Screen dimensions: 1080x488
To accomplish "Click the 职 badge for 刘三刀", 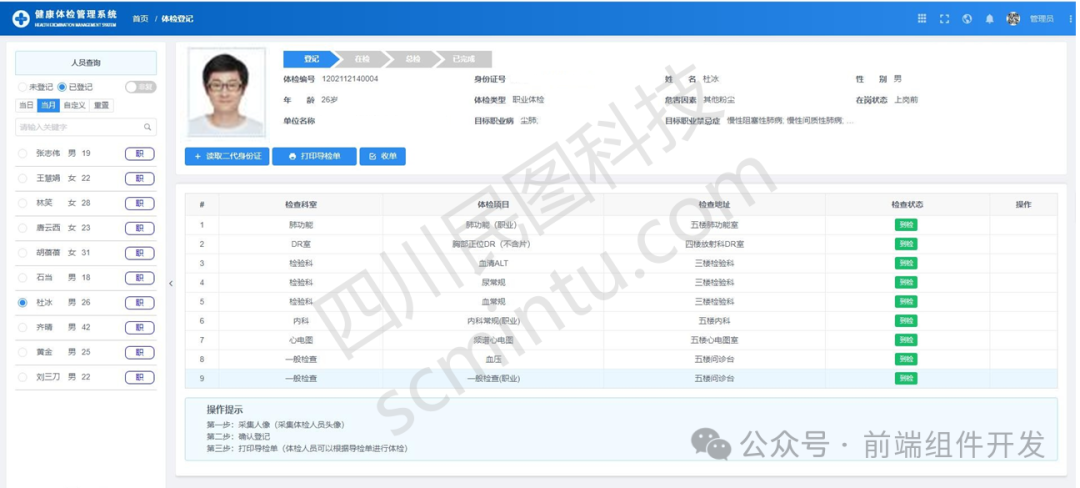I will 140,376.
